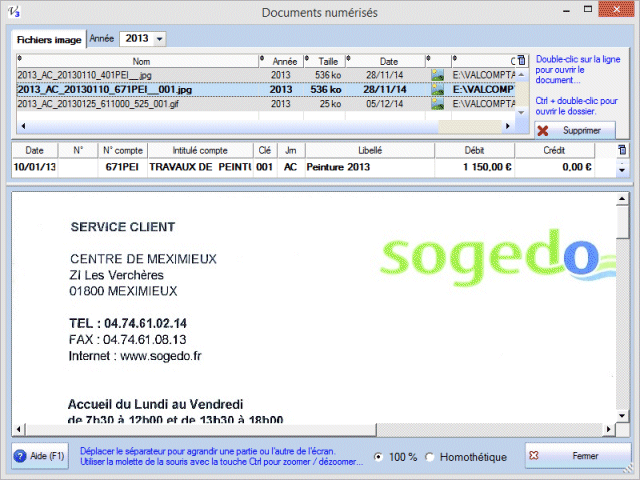This screenshot has width=640, height=480.
Task: Select the Homothétique radio button
Action: point(430,457)
